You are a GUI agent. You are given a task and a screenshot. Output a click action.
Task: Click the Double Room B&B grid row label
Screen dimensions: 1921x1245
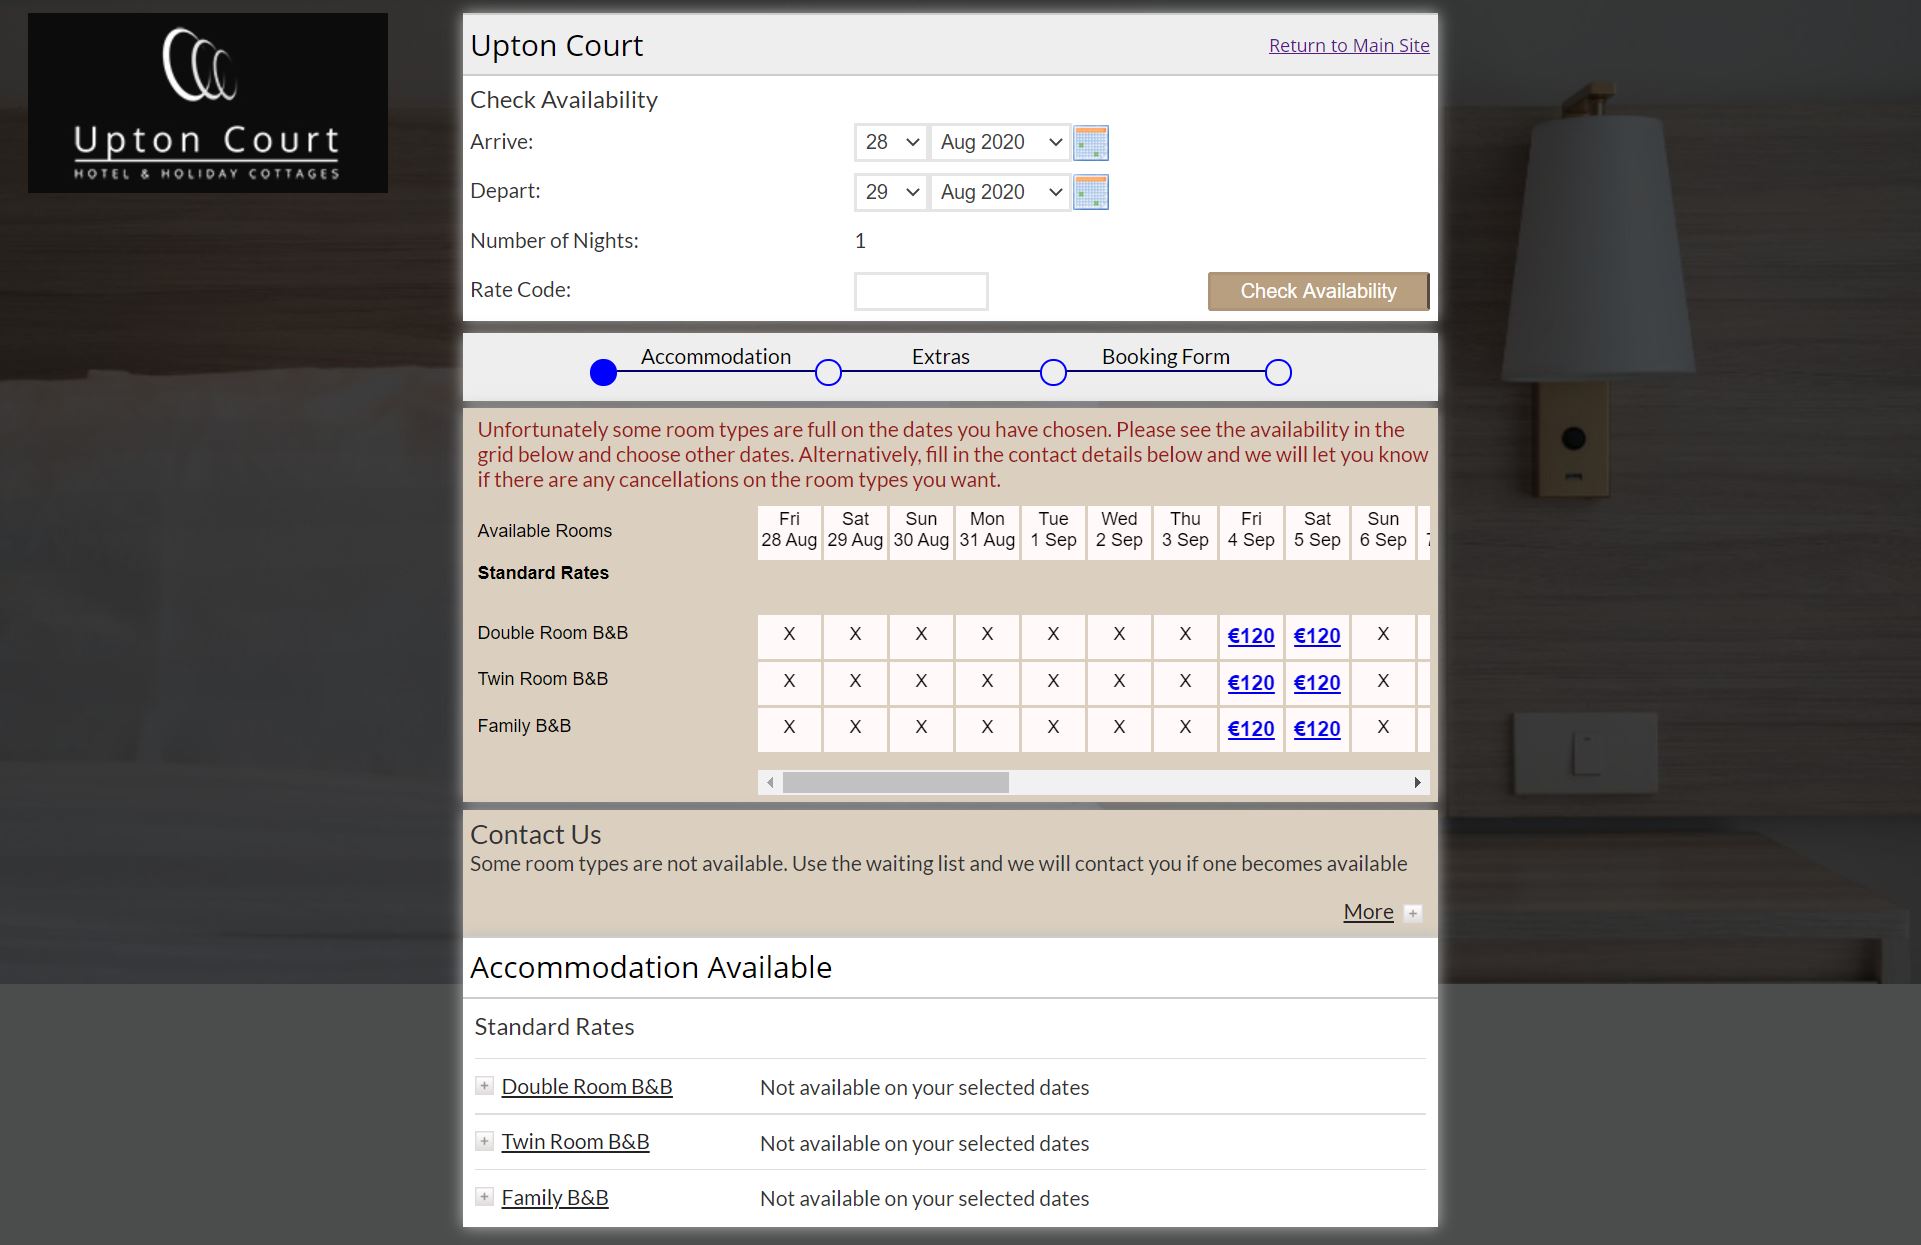pos(553,633)
